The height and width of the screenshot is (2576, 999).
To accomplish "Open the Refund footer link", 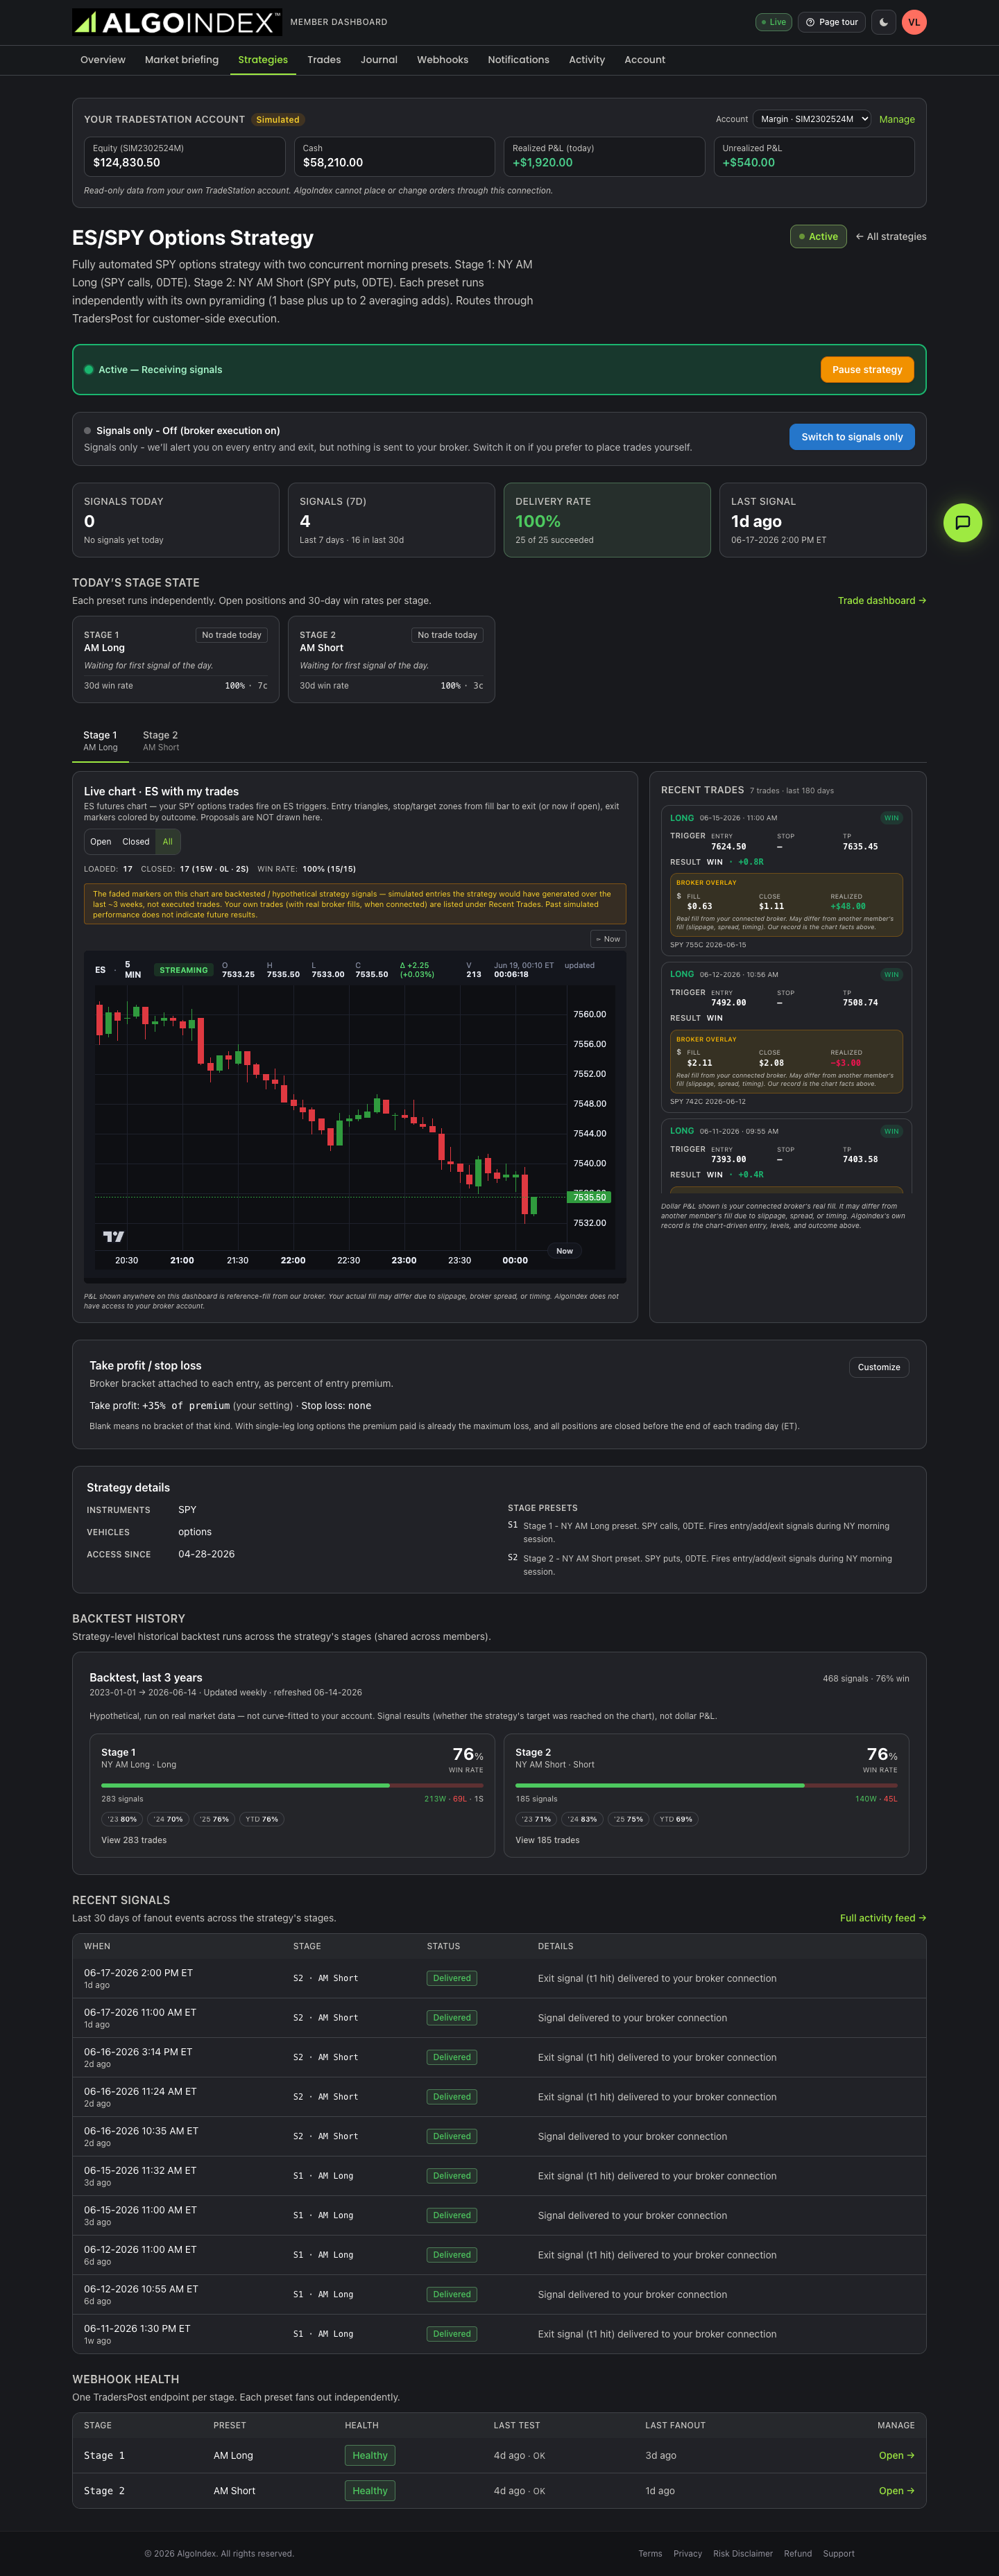I will tap(798, 2553).
